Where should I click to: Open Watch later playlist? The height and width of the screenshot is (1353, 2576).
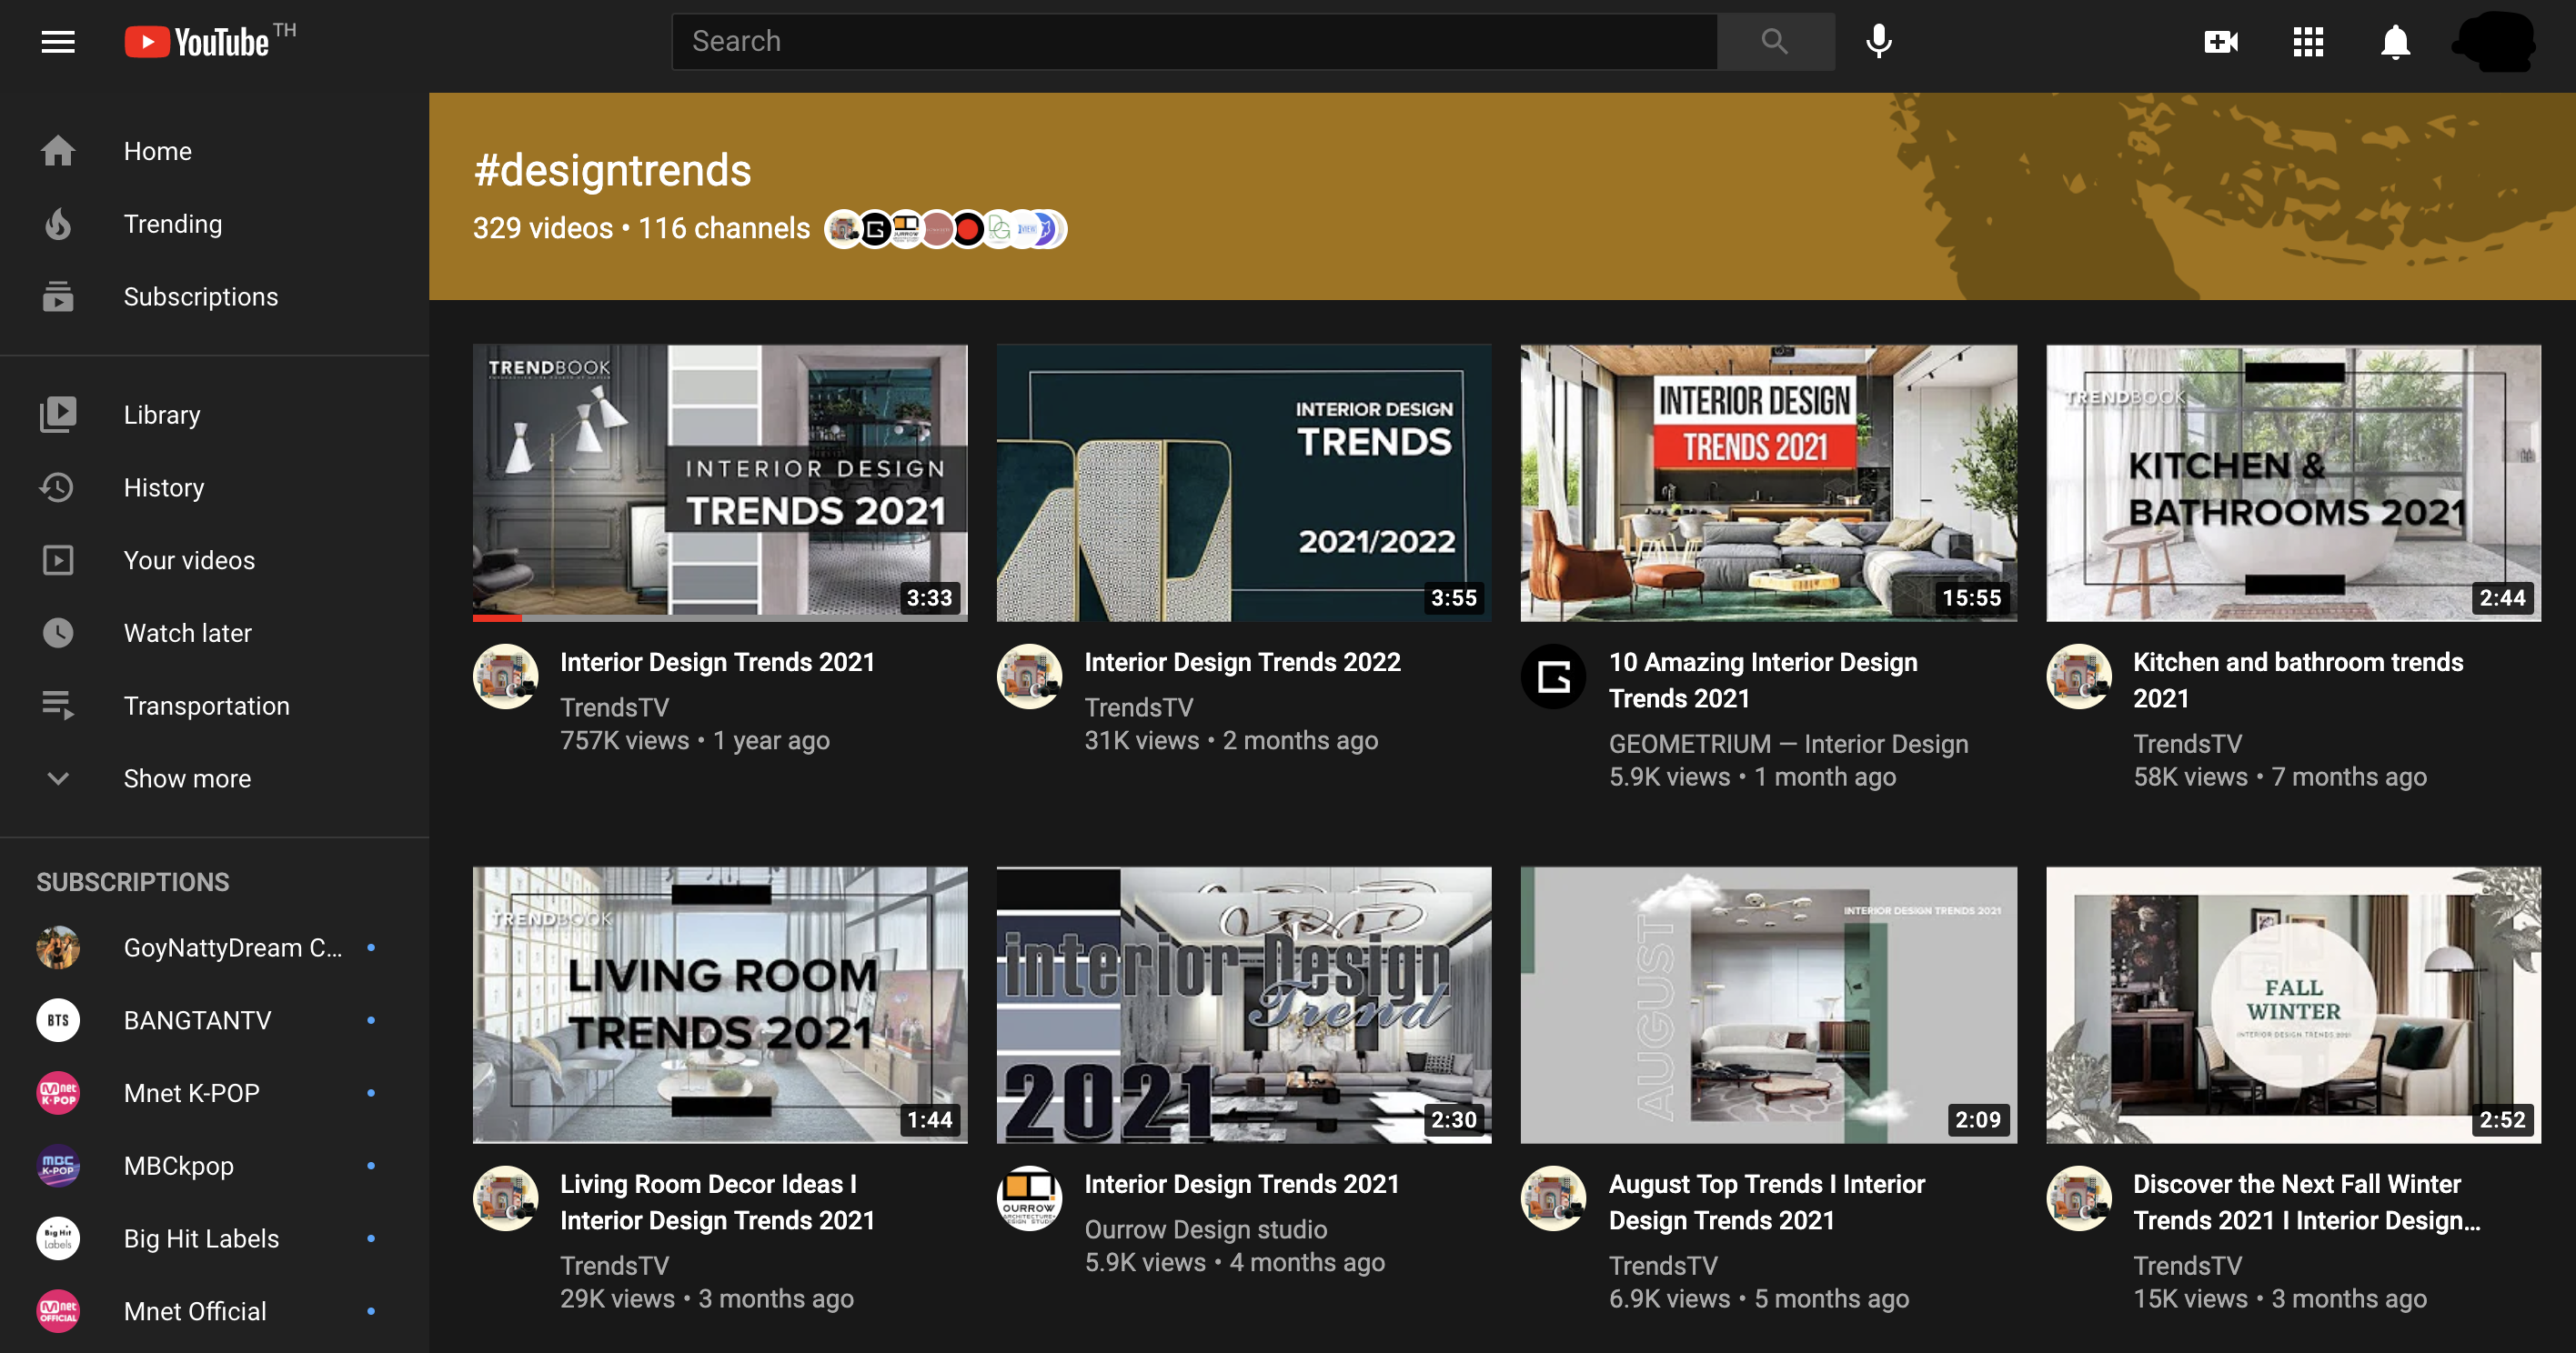187,633
